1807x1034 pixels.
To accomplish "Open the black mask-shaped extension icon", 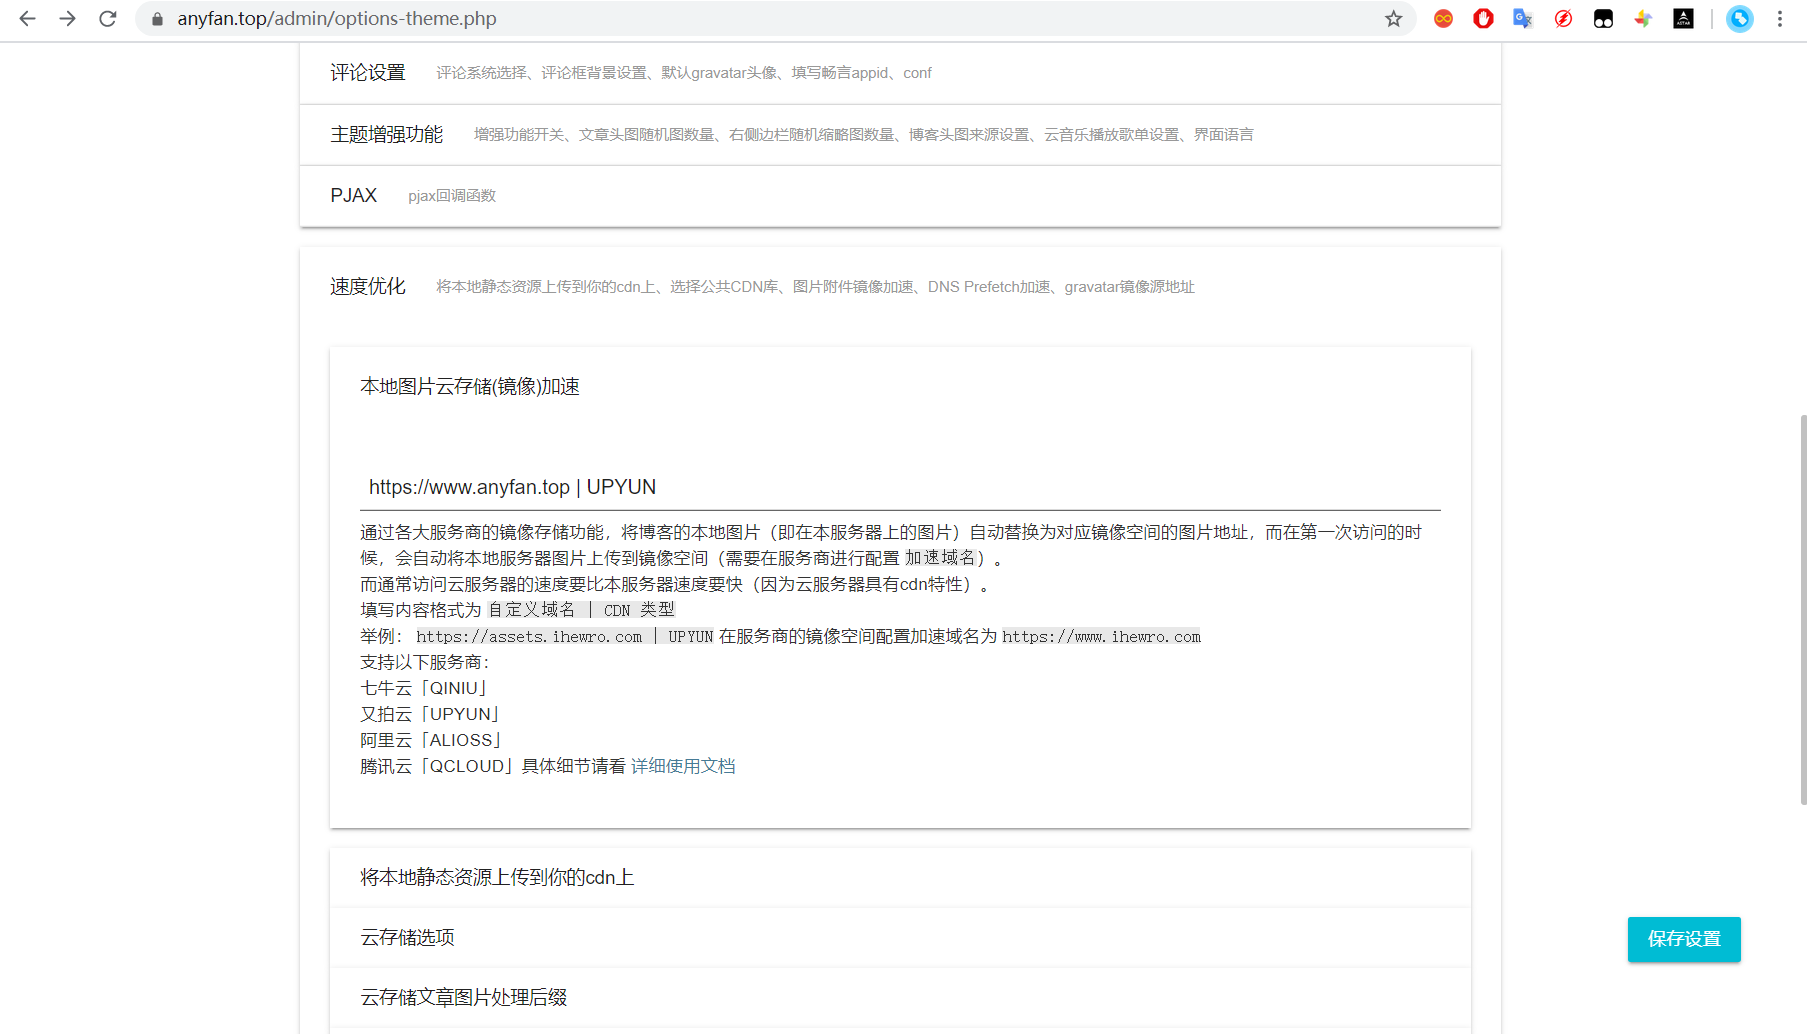I will [1603, 19].
